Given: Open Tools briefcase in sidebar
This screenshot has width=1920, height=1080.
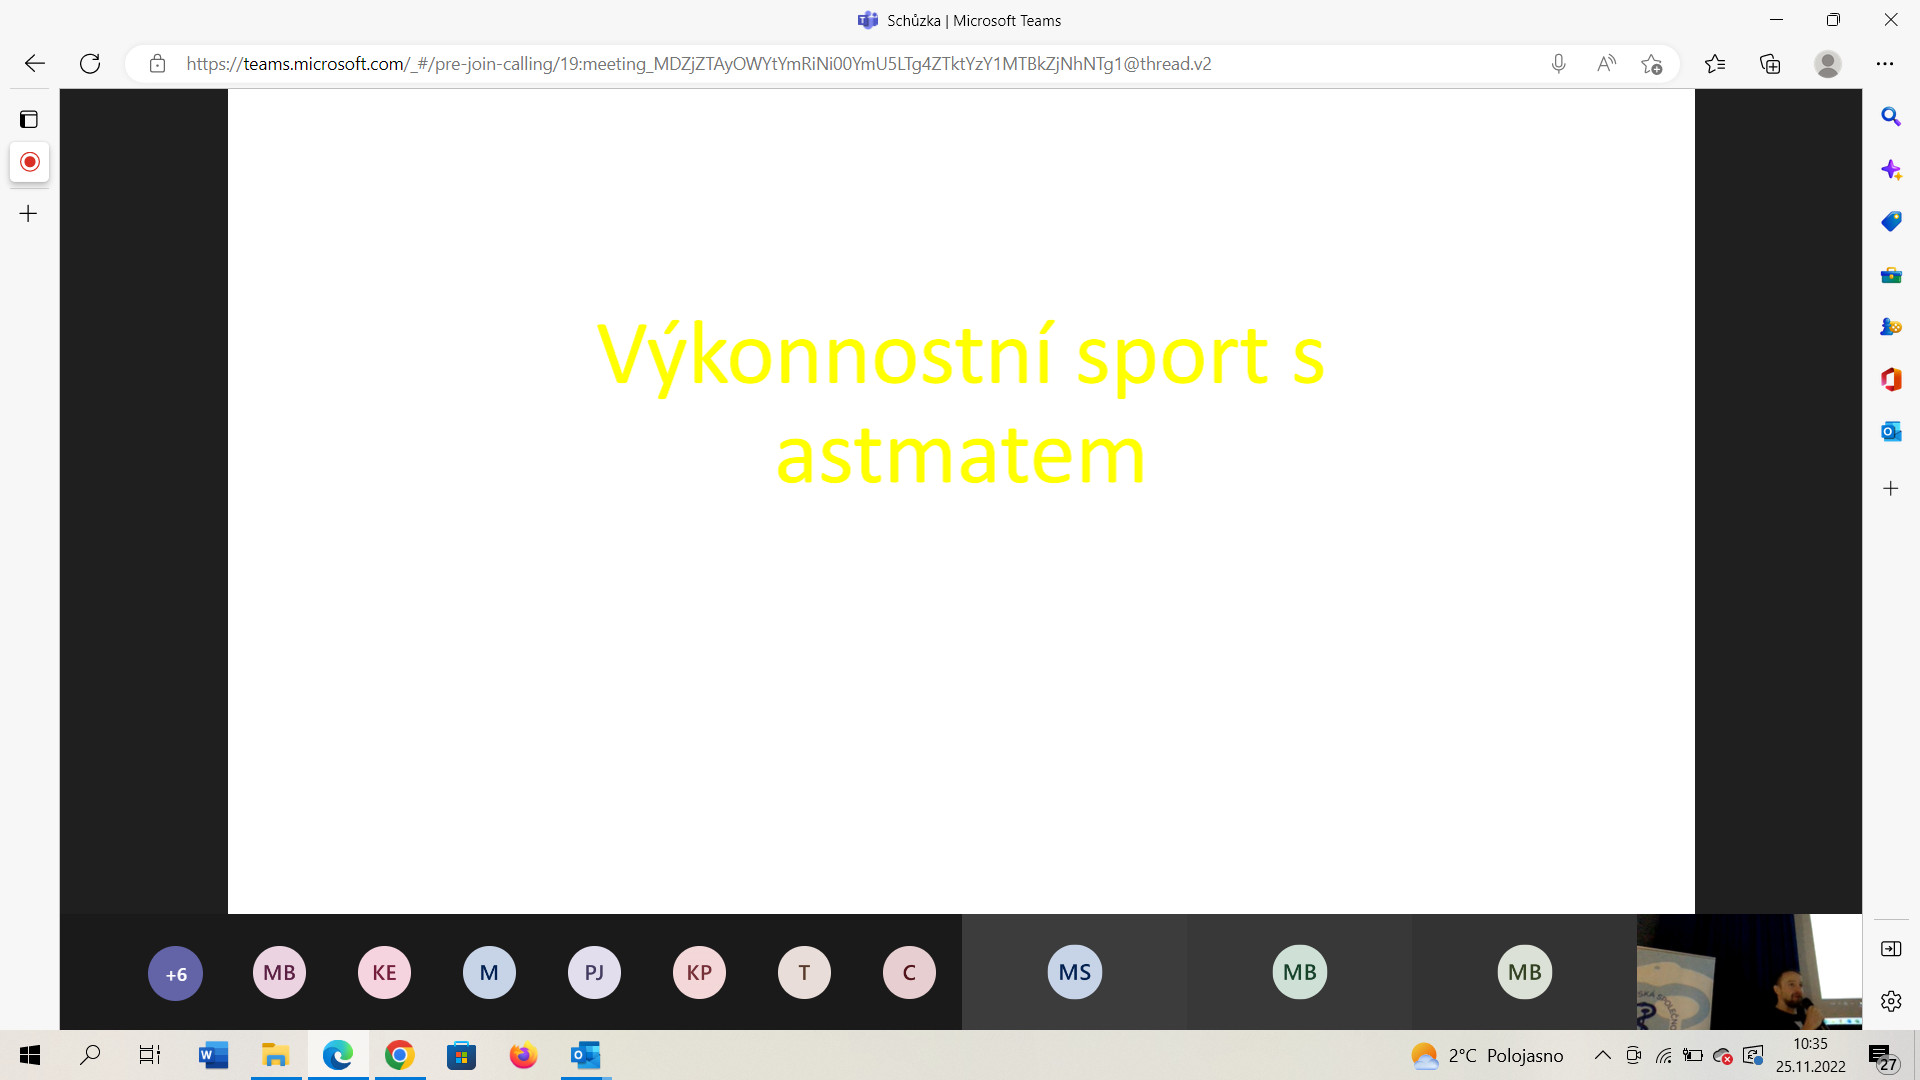Looking at the screenshot, I should pos(1891,275).
